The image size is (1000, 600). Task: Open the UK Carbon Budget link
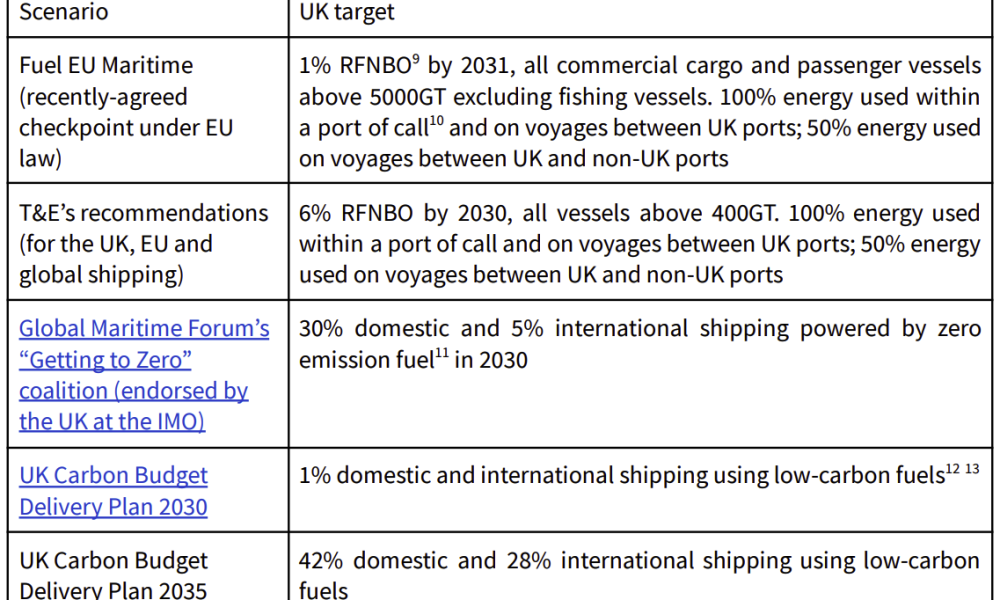114,476
